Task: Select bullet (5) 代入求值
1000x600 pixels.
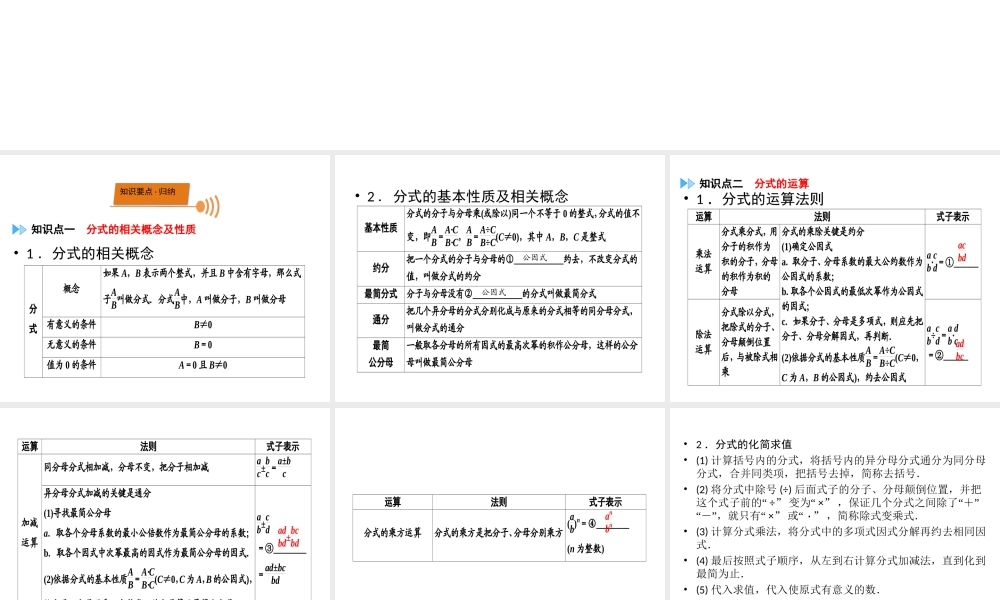Action: coord(788,590)
